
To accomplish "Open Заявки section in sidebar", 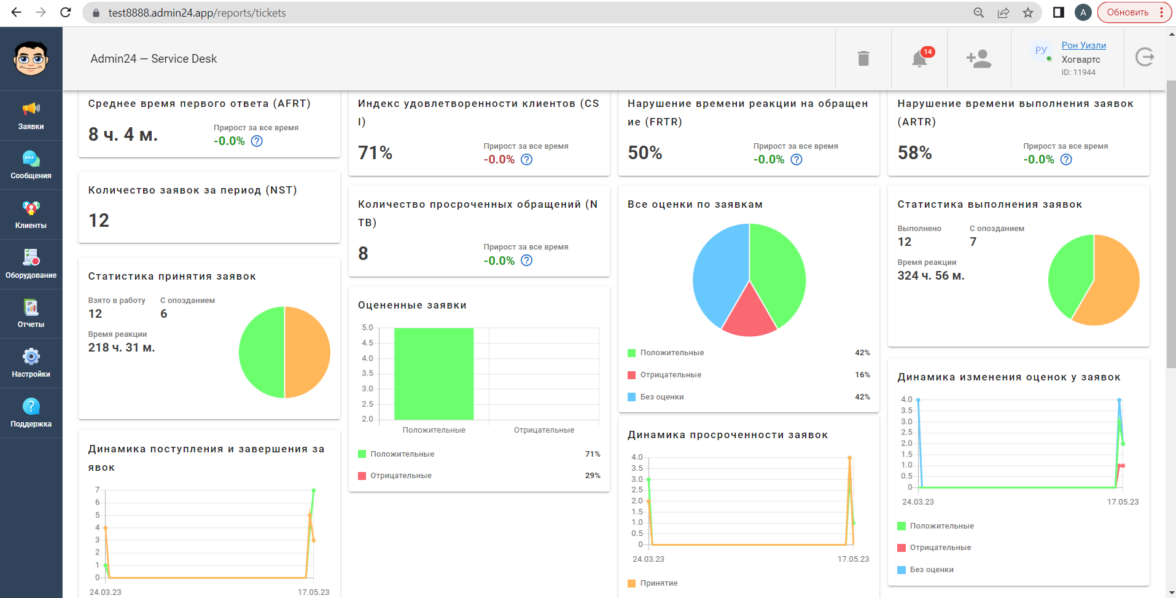I will click(31, 115).
